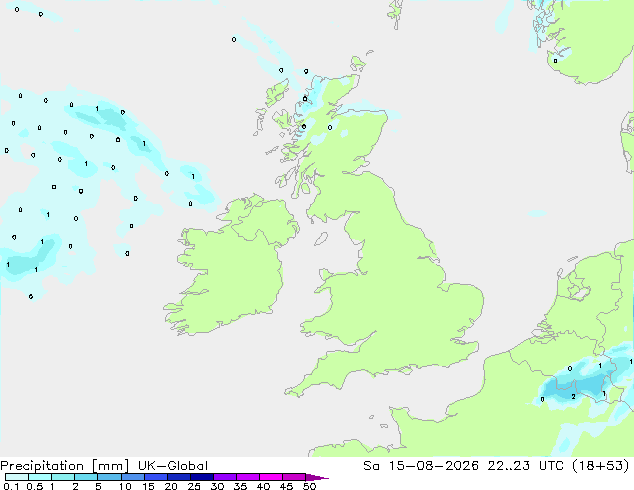
Task: Click the legend scale number "20"
Action: (x=171, y=486)
